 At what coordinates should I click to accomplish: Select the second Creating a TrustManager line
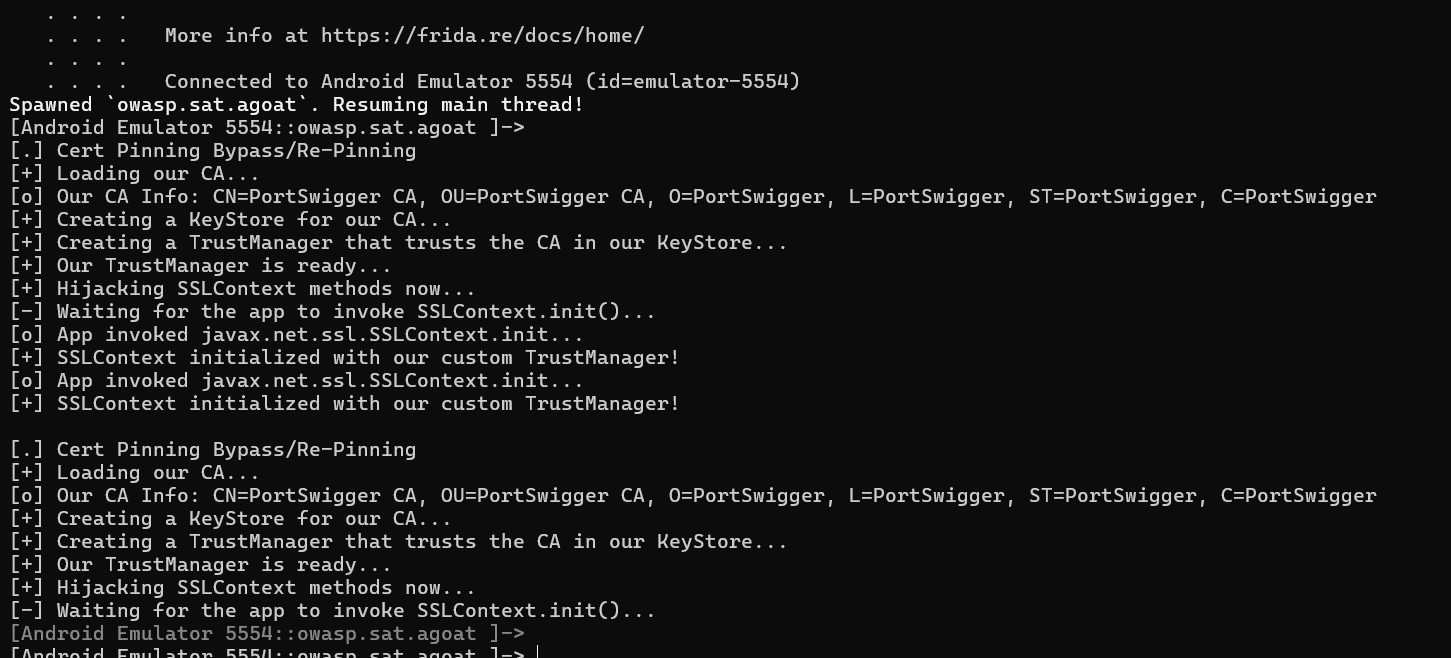click(x=421, y=542)
